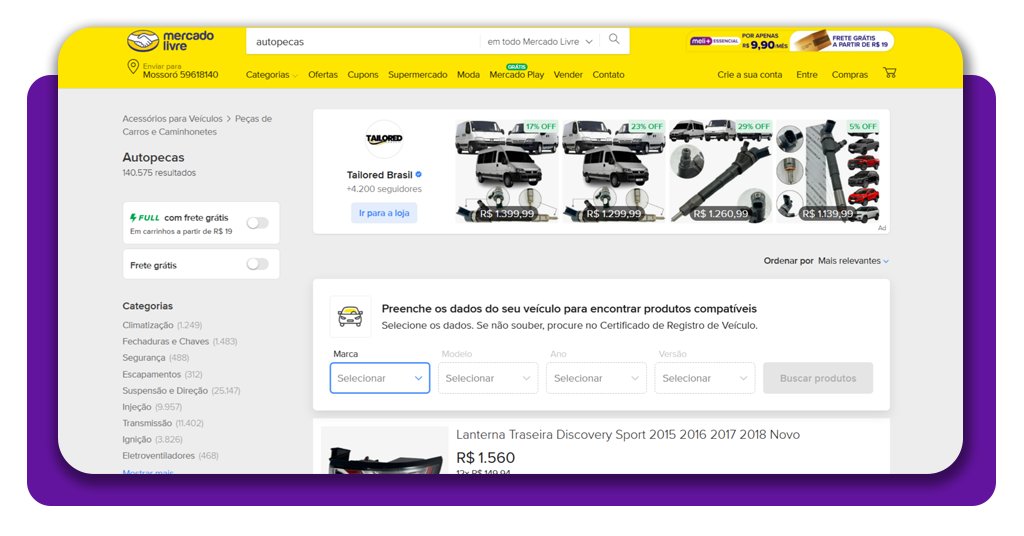Filter by Fechaduras e Chaves category
This screenshot has width=1024, height=536.
coord(180,341)
